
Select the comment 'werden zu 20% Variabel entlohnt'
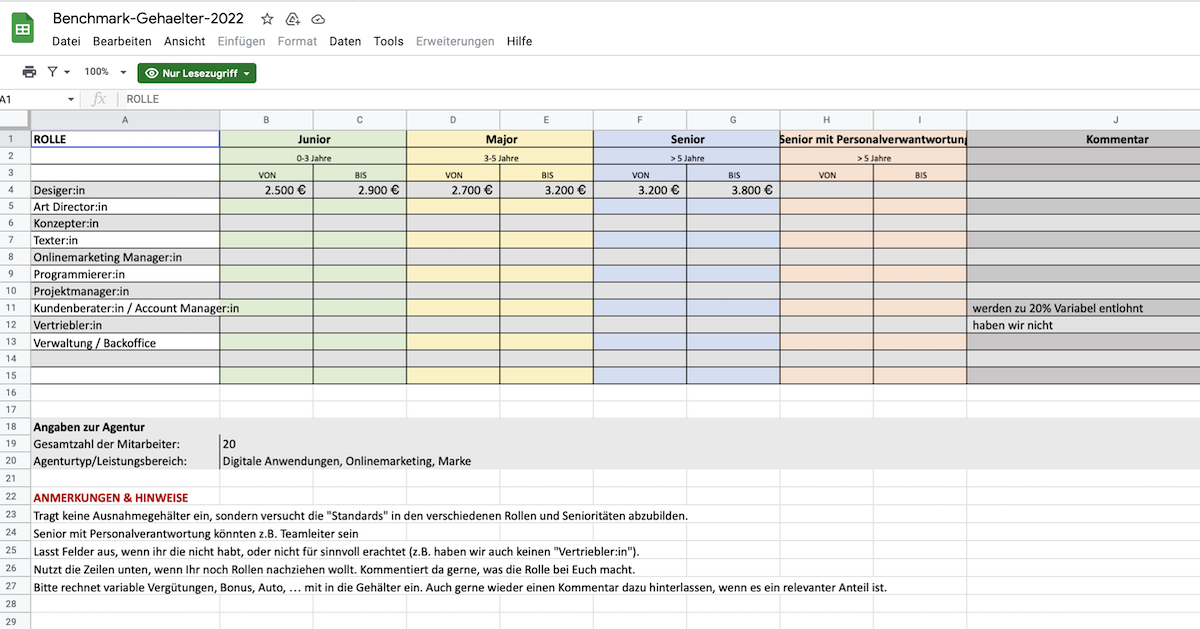pyautogui.click(x=1084, y=308)
